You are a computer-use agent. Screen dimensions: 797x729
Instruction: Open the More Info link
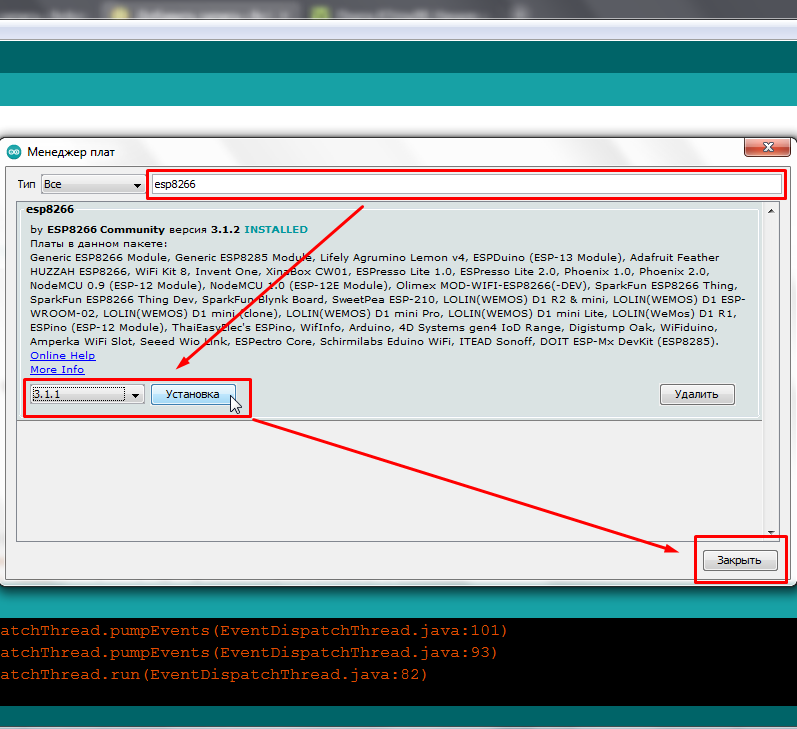(x=57, y=370)
